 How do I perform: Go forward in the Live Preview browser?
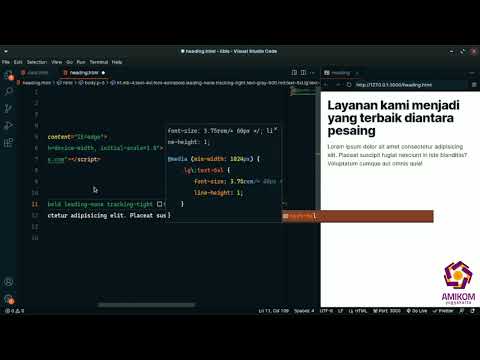pos(338,85)
